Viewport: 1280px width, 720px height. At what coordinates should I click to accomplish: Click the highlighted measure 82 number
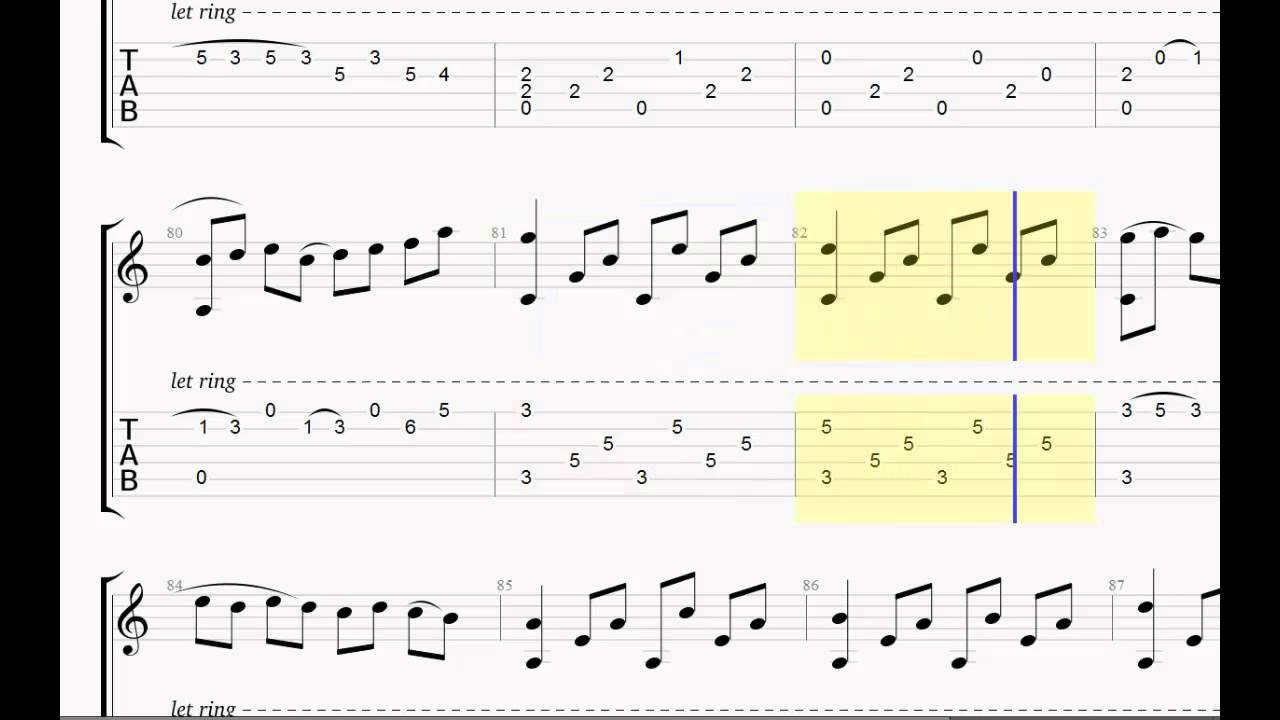tap(799, 233)
